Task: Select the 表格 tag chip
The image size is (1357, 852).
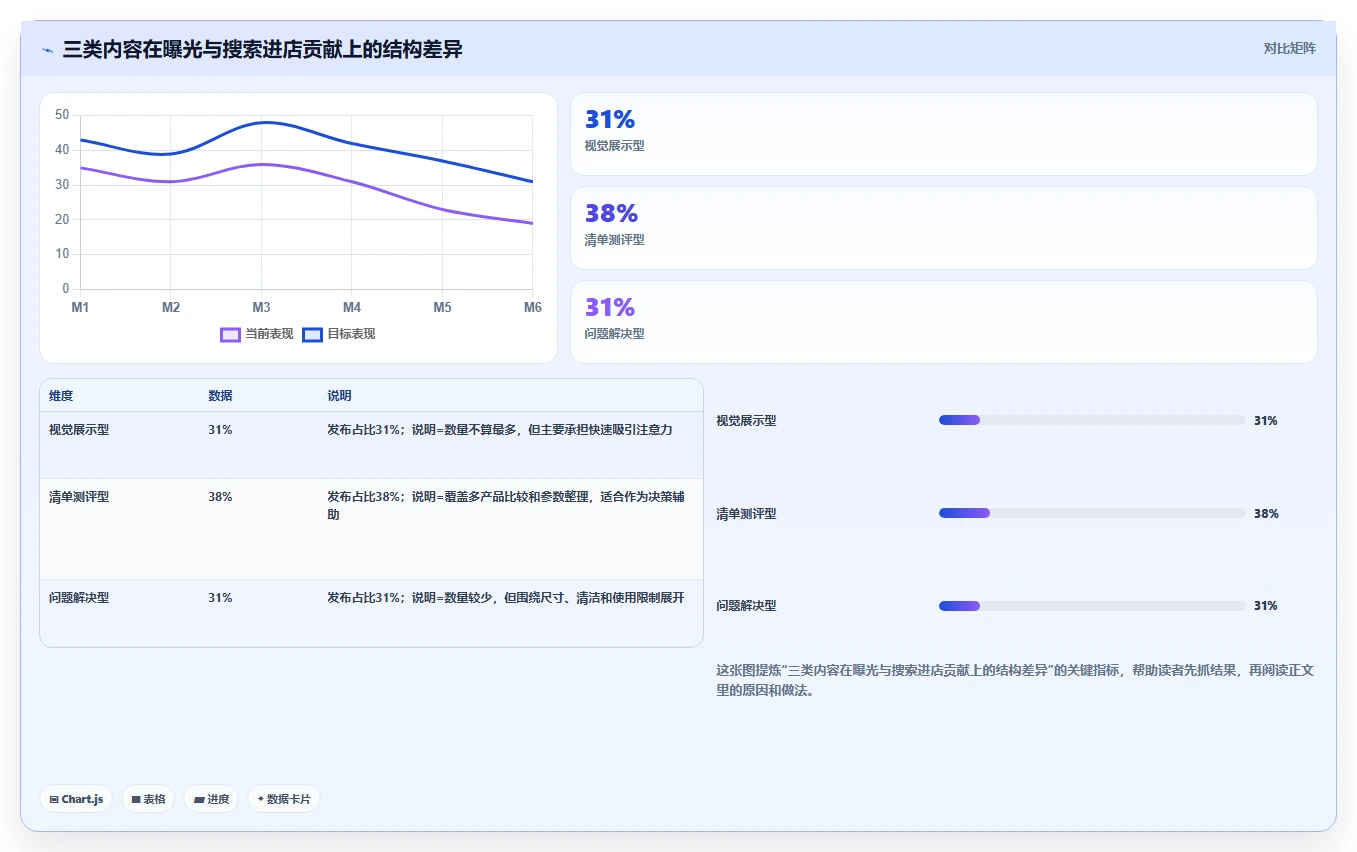Action: pos(148,799)
